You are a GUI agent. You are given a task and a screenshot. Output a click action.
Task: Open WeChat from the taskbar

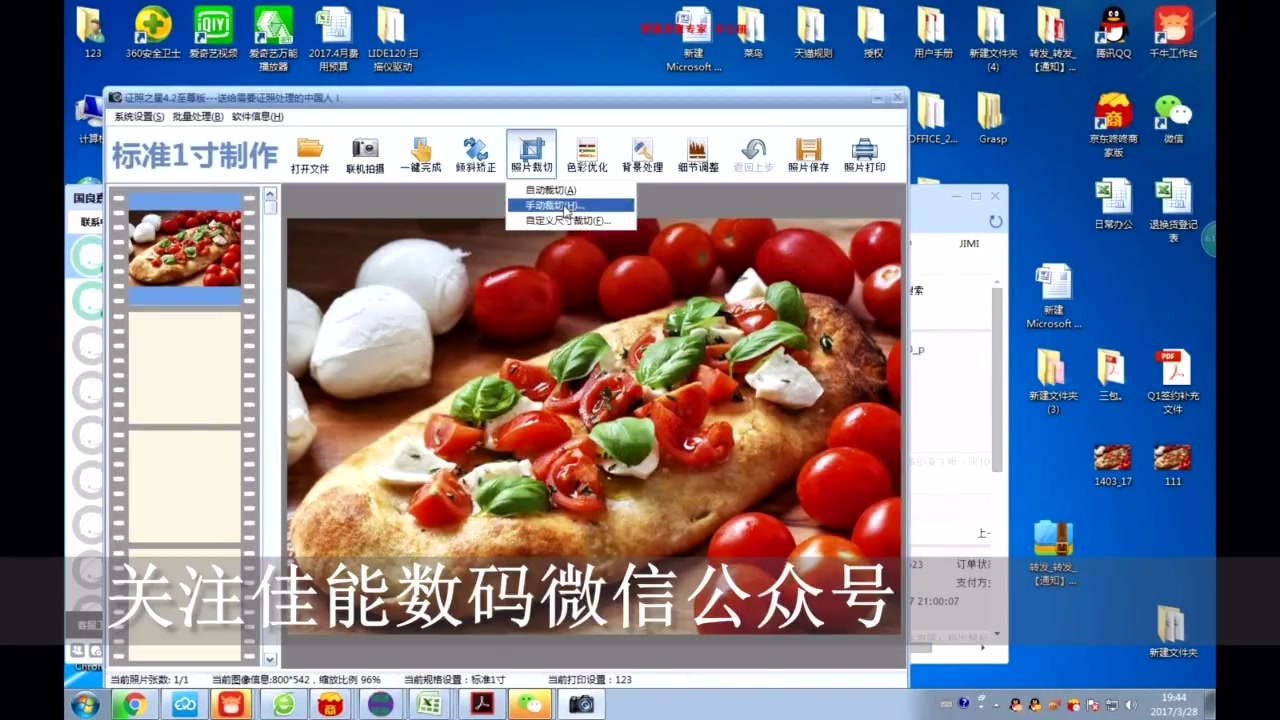(x=529, y=705)
